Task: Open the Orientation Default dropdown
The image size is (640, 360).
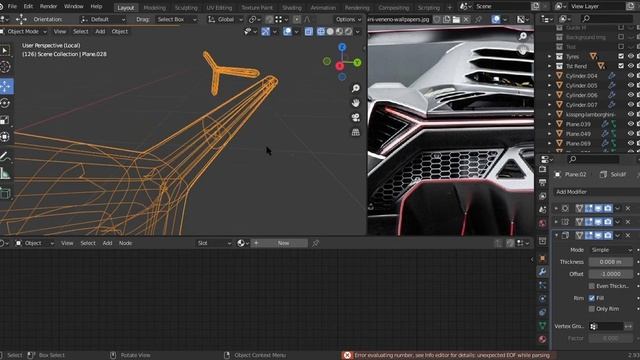Action: tap(103, 19)
